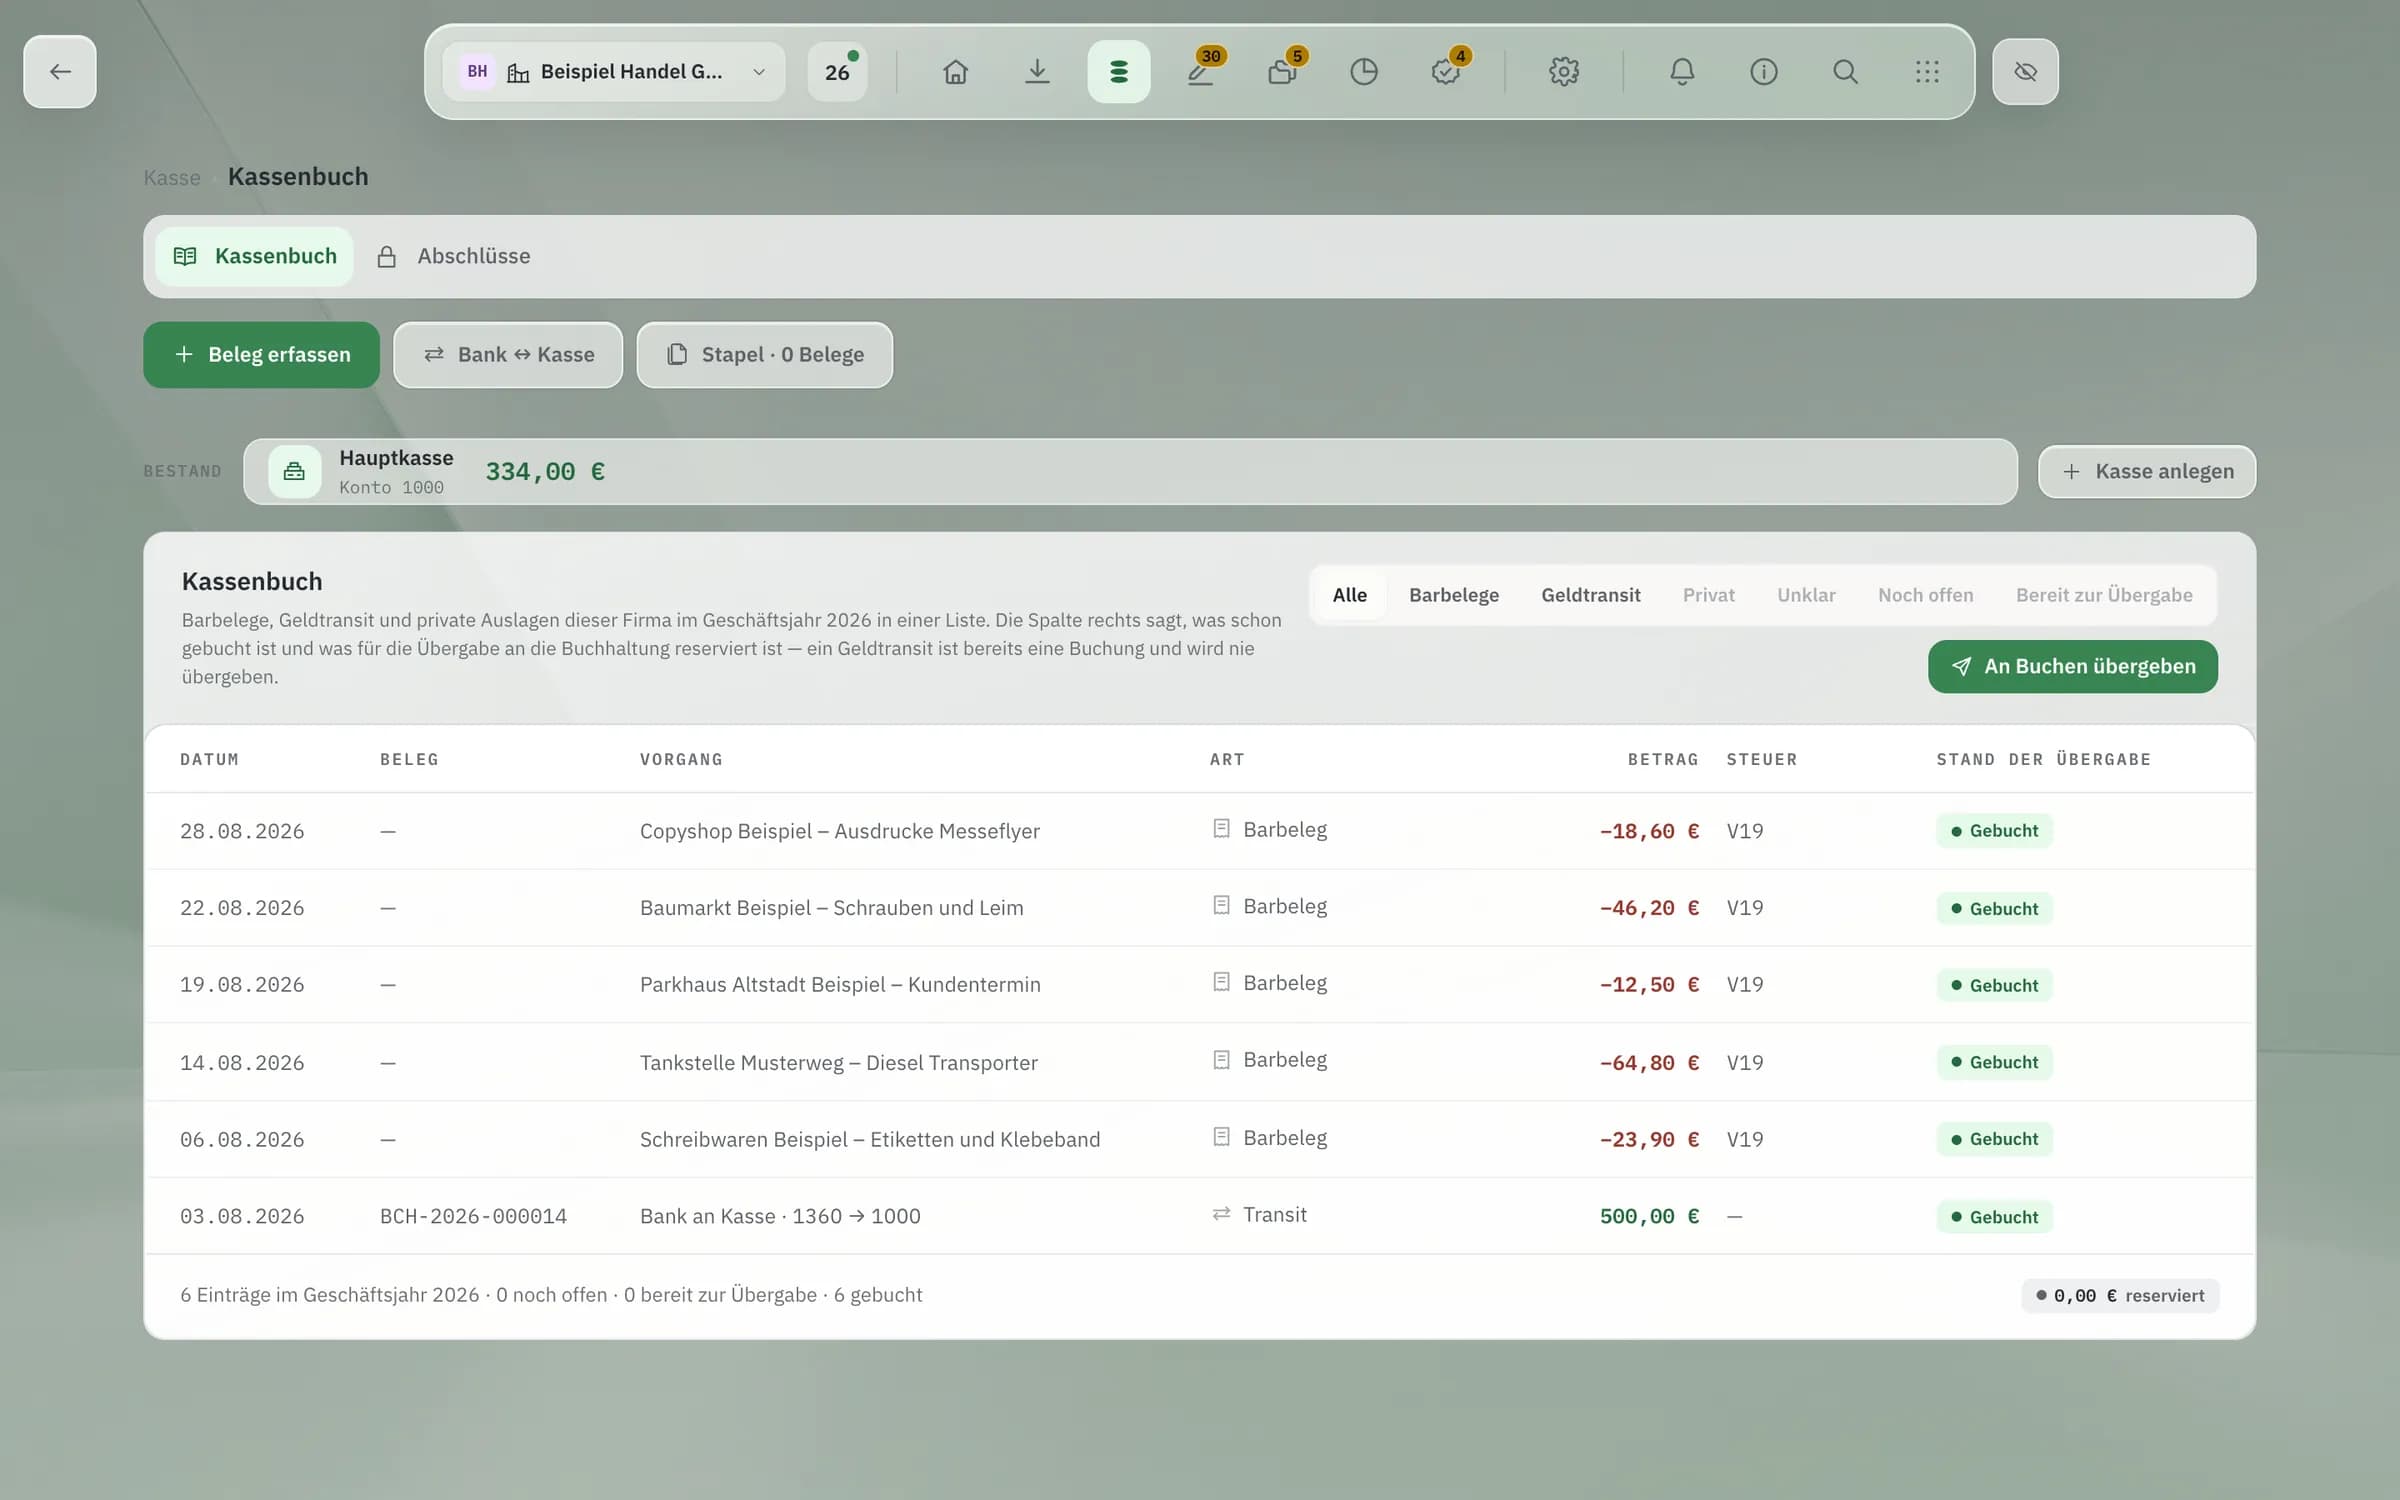
Task: Open the notifications bell
Action: click(1682, 72)
